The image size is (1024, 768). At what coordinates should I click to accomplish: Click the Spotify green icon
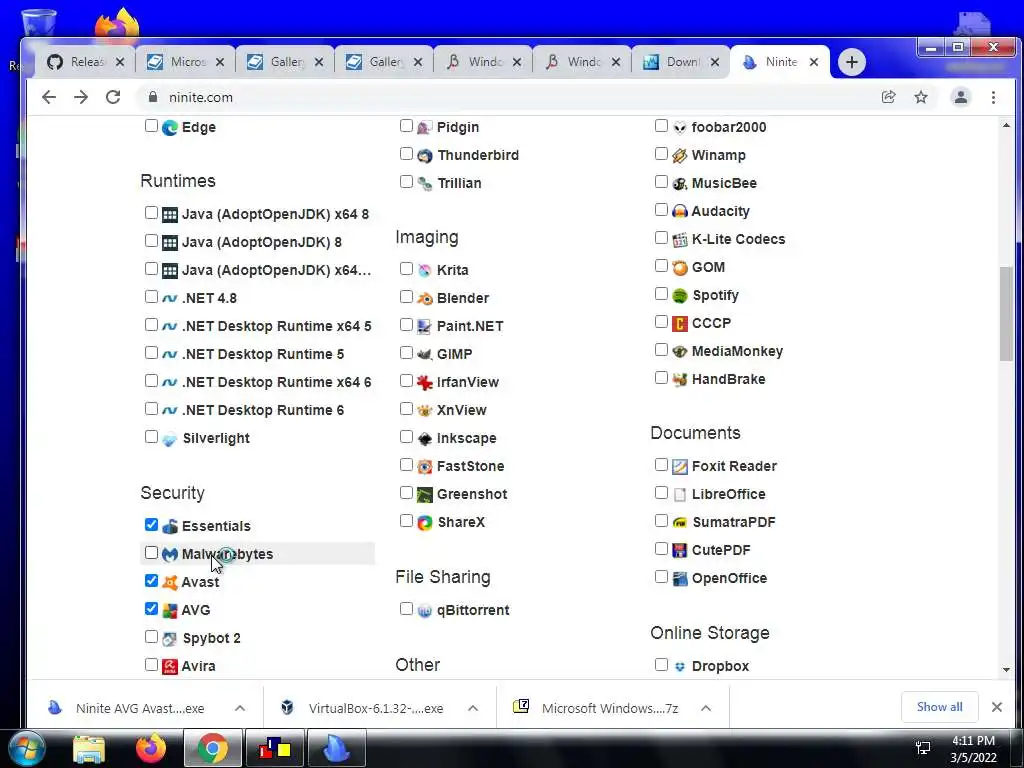pos(680,295)
